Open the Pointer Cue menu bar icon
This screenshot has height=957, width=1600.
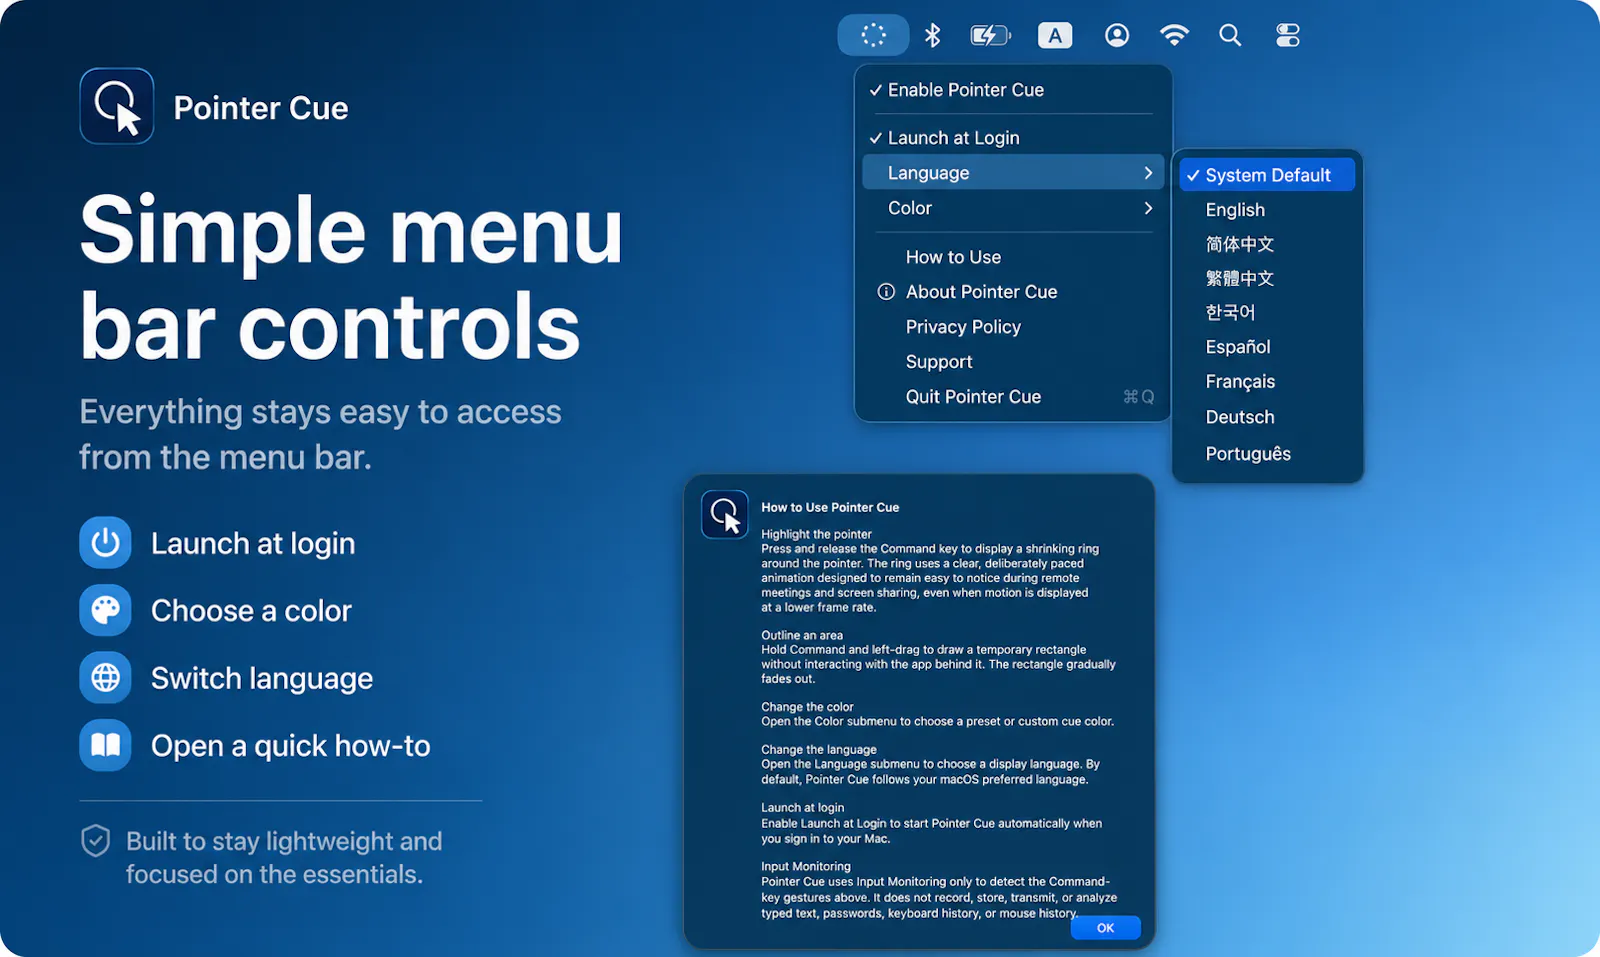(x=873, y=35)
